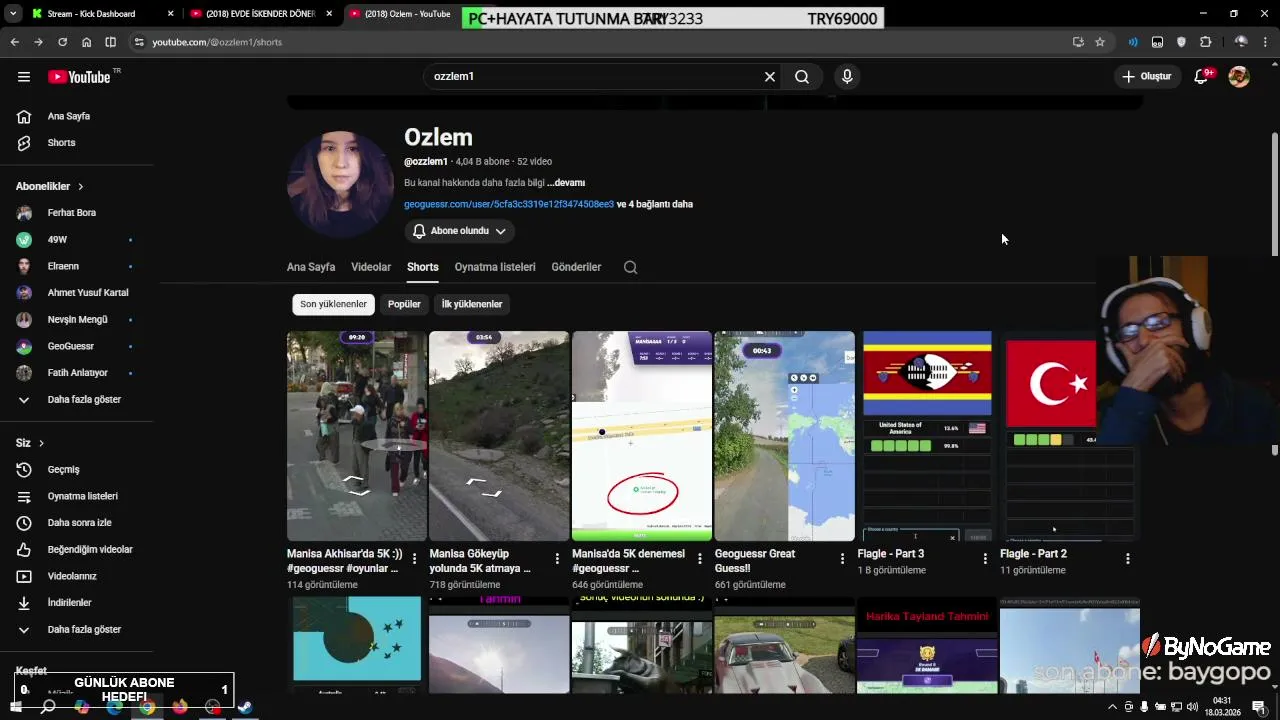
Task: Bookmark this page with the star icon
Action: [1100, 42]
